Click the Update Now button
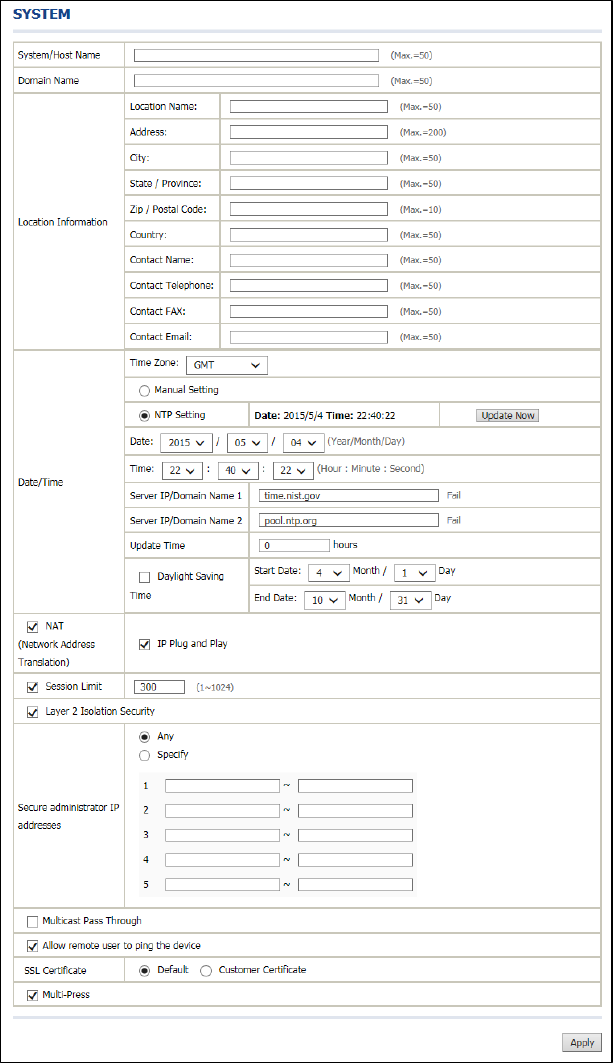This screenshot has width=613, height=1063. (x=508, y=416)
